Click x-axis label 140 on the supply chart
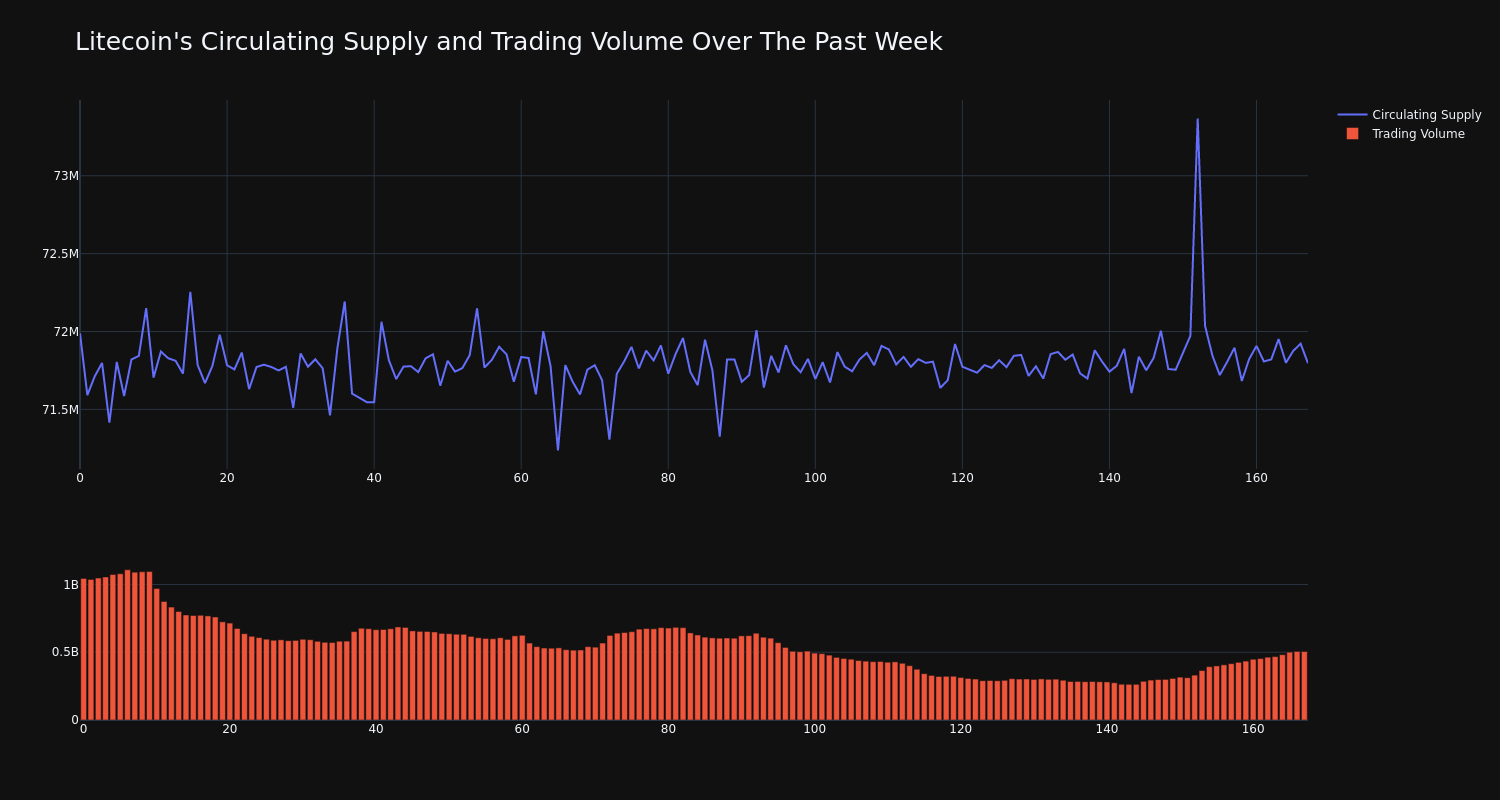The image size is (1500, 800). point(1109,478)
